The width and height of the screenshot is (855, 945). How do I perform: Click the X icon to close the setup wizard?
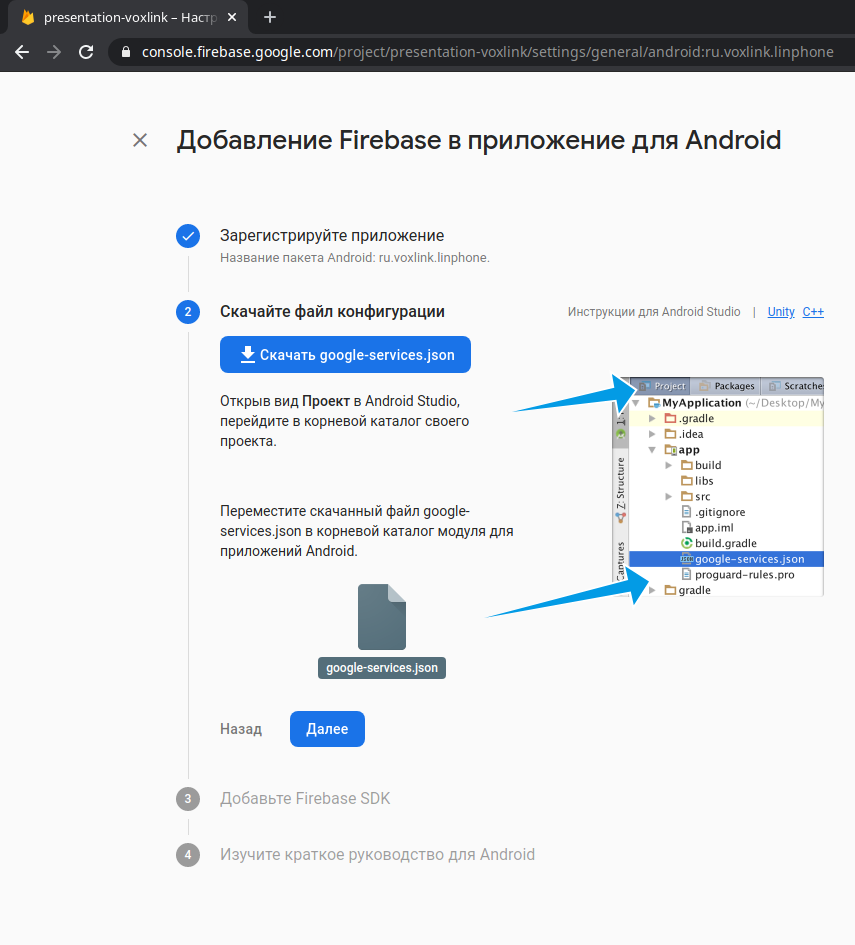[140, 140]
